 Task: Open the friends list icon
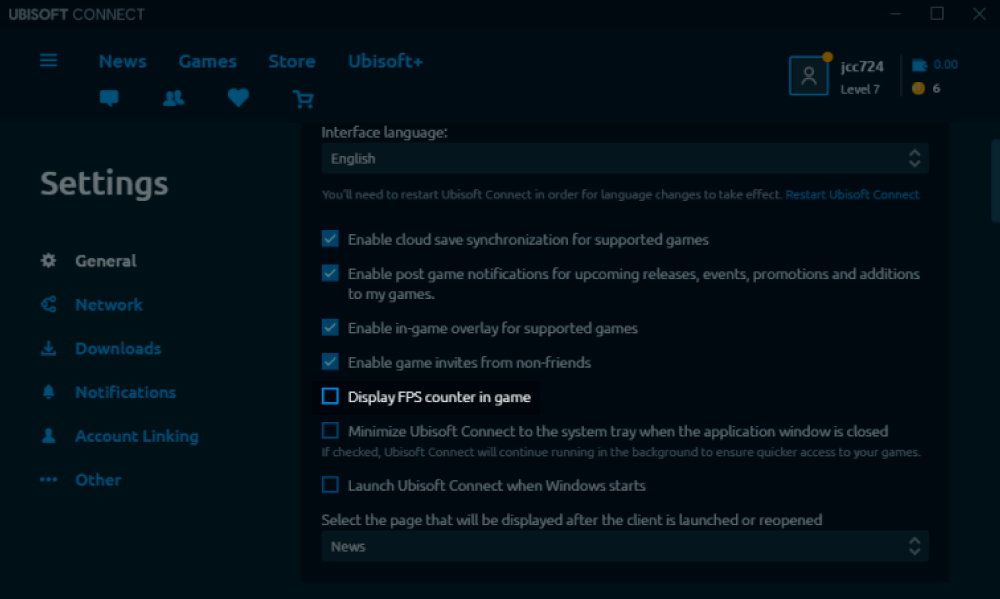[x=174, y=98]
